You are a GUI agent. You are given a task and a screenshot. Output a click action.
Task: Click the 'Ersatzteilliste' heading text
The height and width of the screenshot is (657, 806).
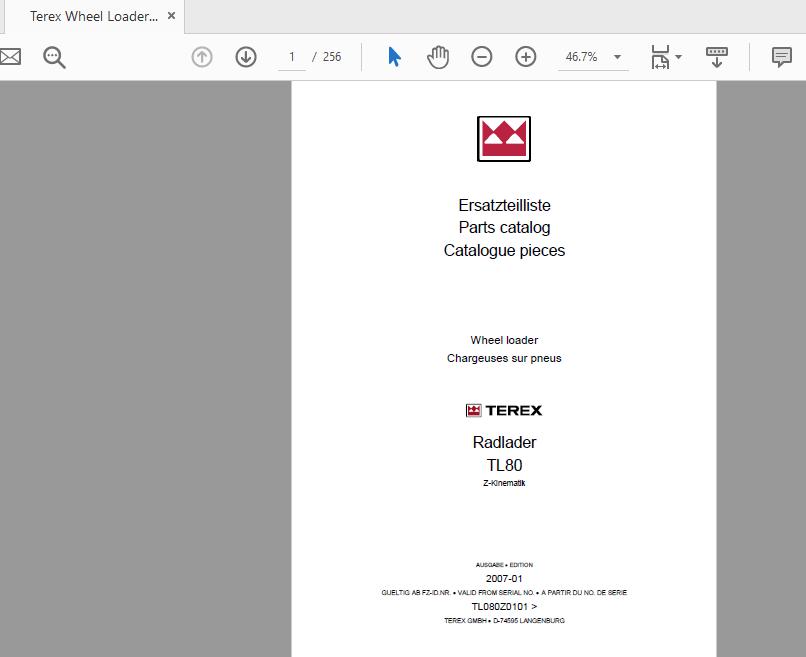[504, 205]
